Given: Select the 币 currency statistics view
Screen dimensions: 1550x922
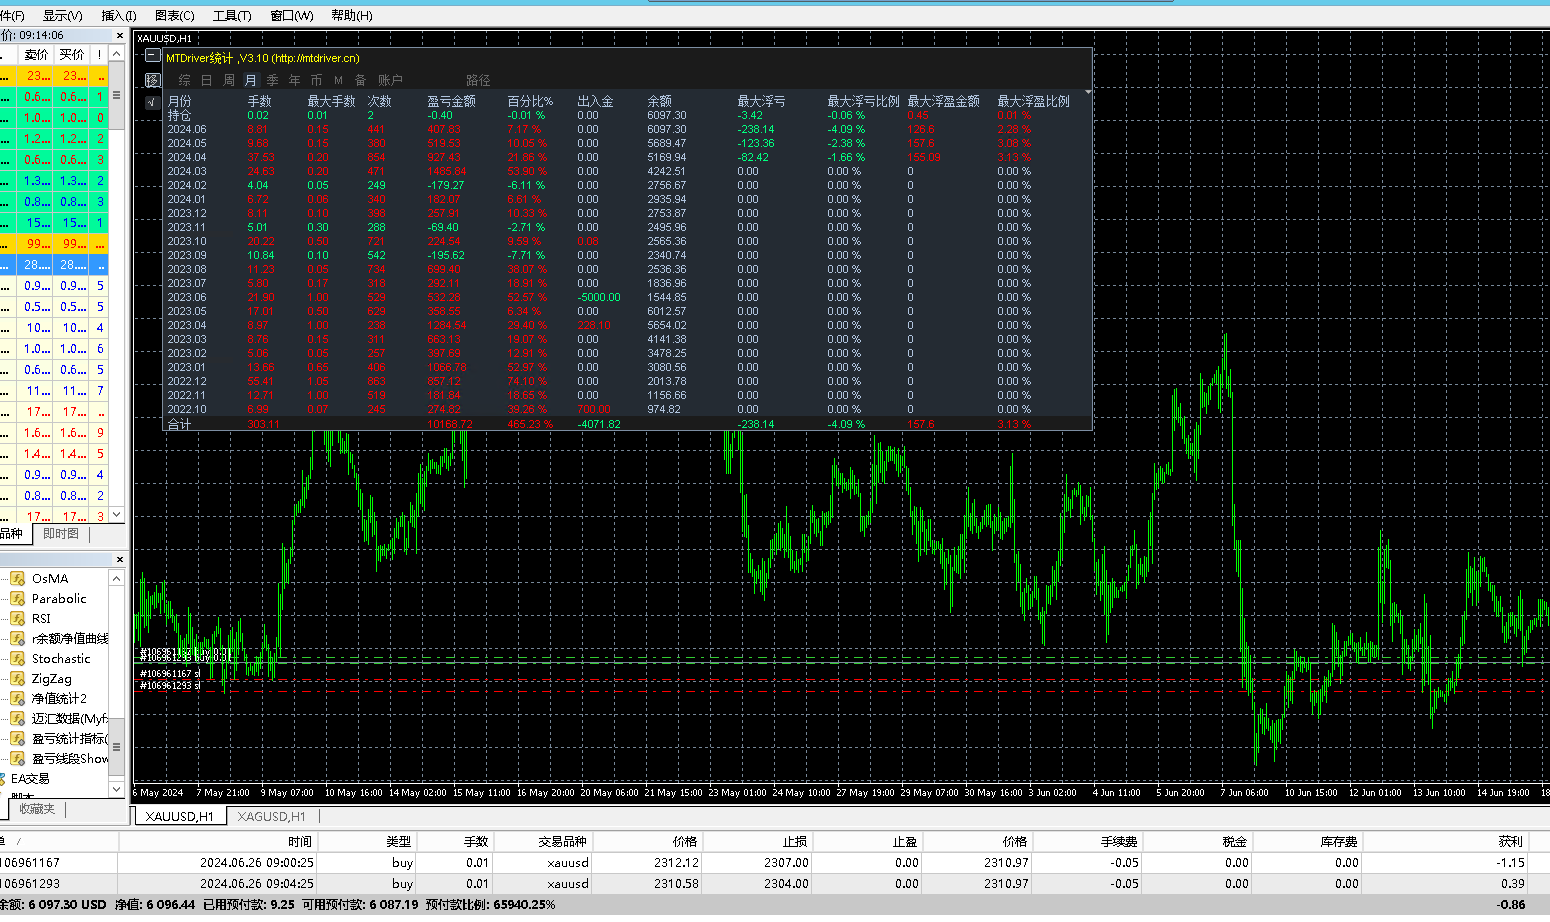Looking at the screenshot, I should click(x=316, y=80).
